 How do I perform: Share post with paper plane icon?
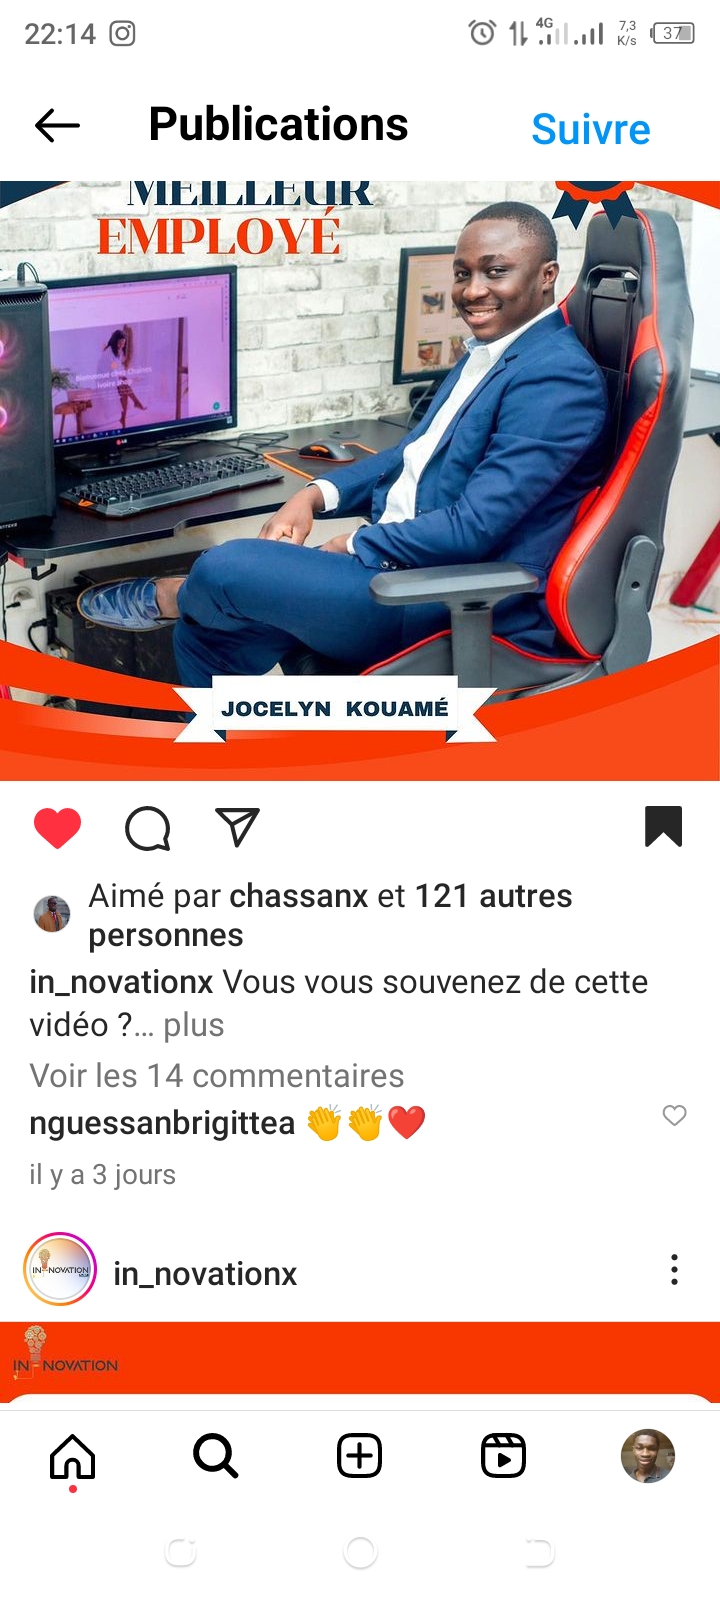tap(237, 828)
